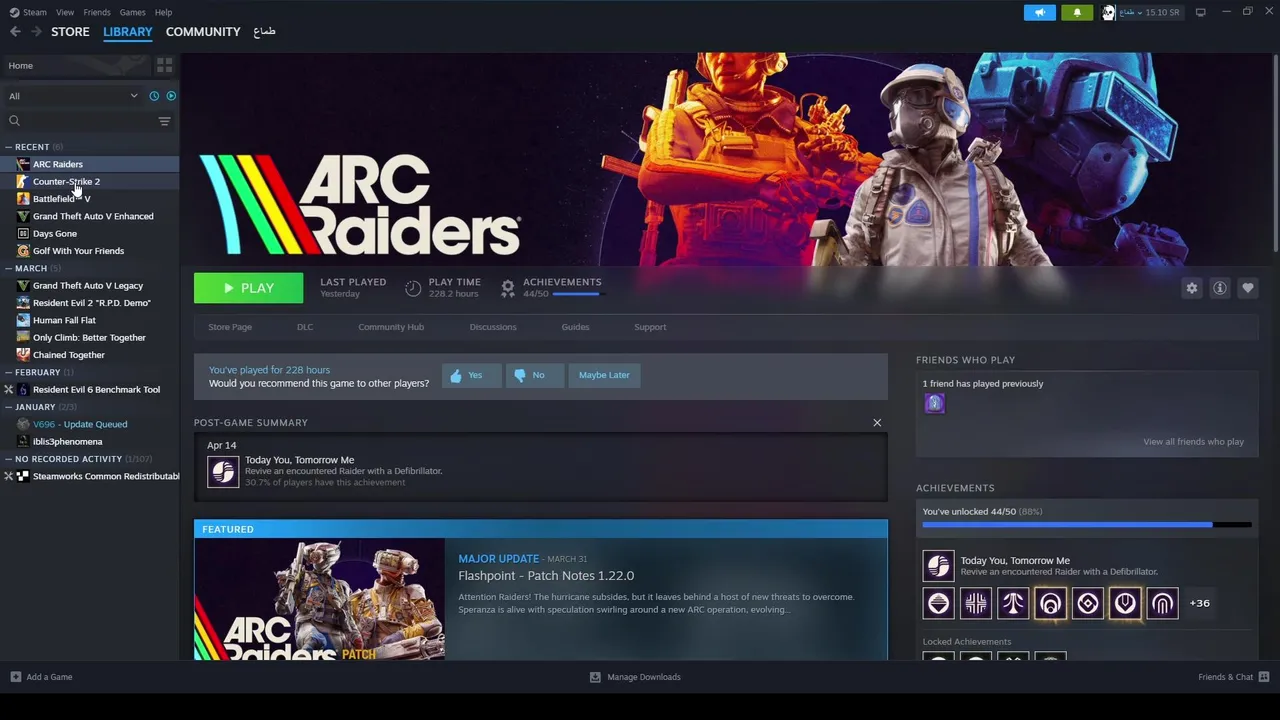1280x720 pixels.
Task: Open the Guides link
Action: pyautogui.click(x=575, y=327)
